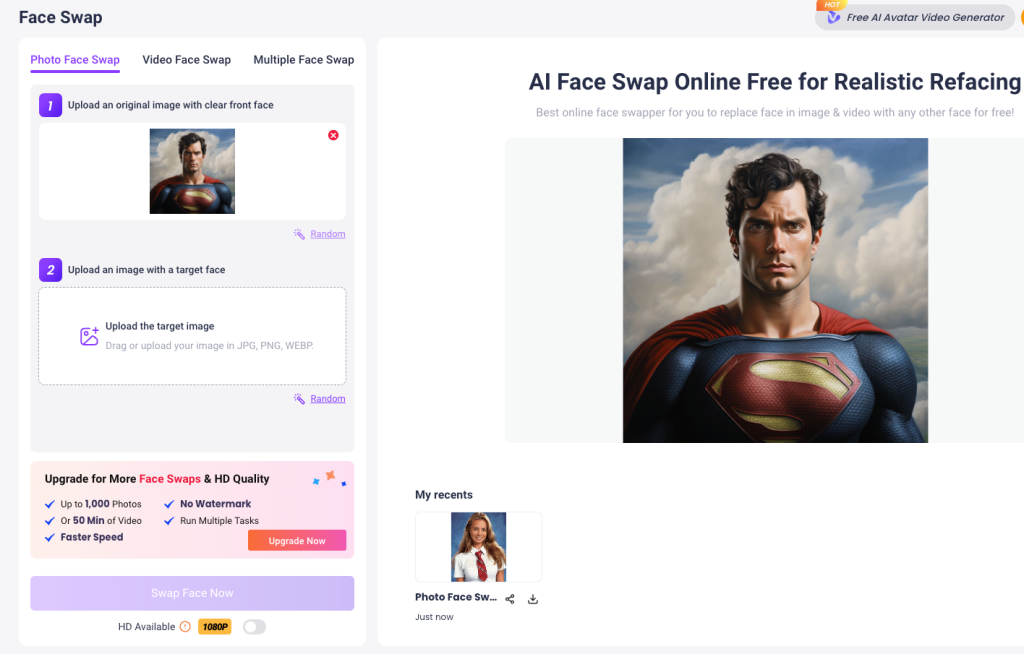The image size is (1024, 654).
Task: Click the drag and upload target image area
Action: [x=192, y=336]
